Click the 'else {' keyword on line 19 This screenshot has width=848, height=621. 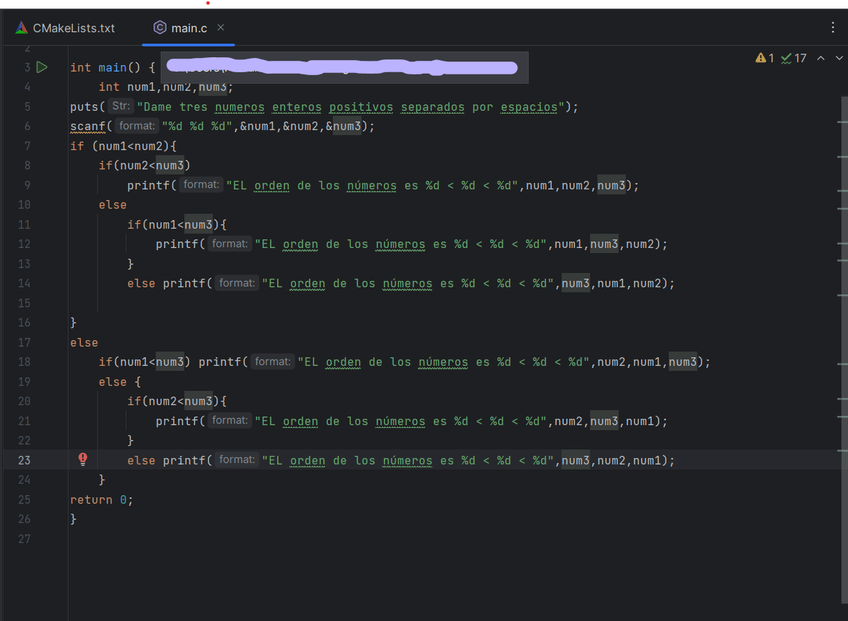click(x=112, y=382)
